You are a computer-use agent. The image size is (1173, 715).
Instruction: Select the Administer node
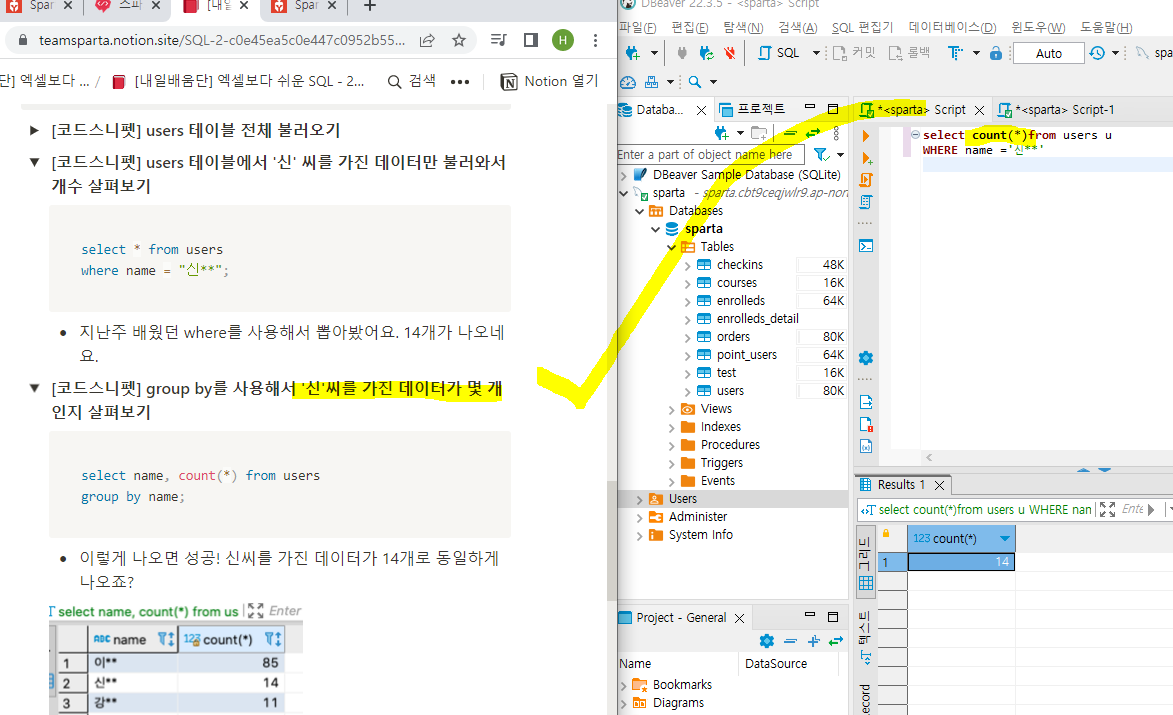point(698,517)
